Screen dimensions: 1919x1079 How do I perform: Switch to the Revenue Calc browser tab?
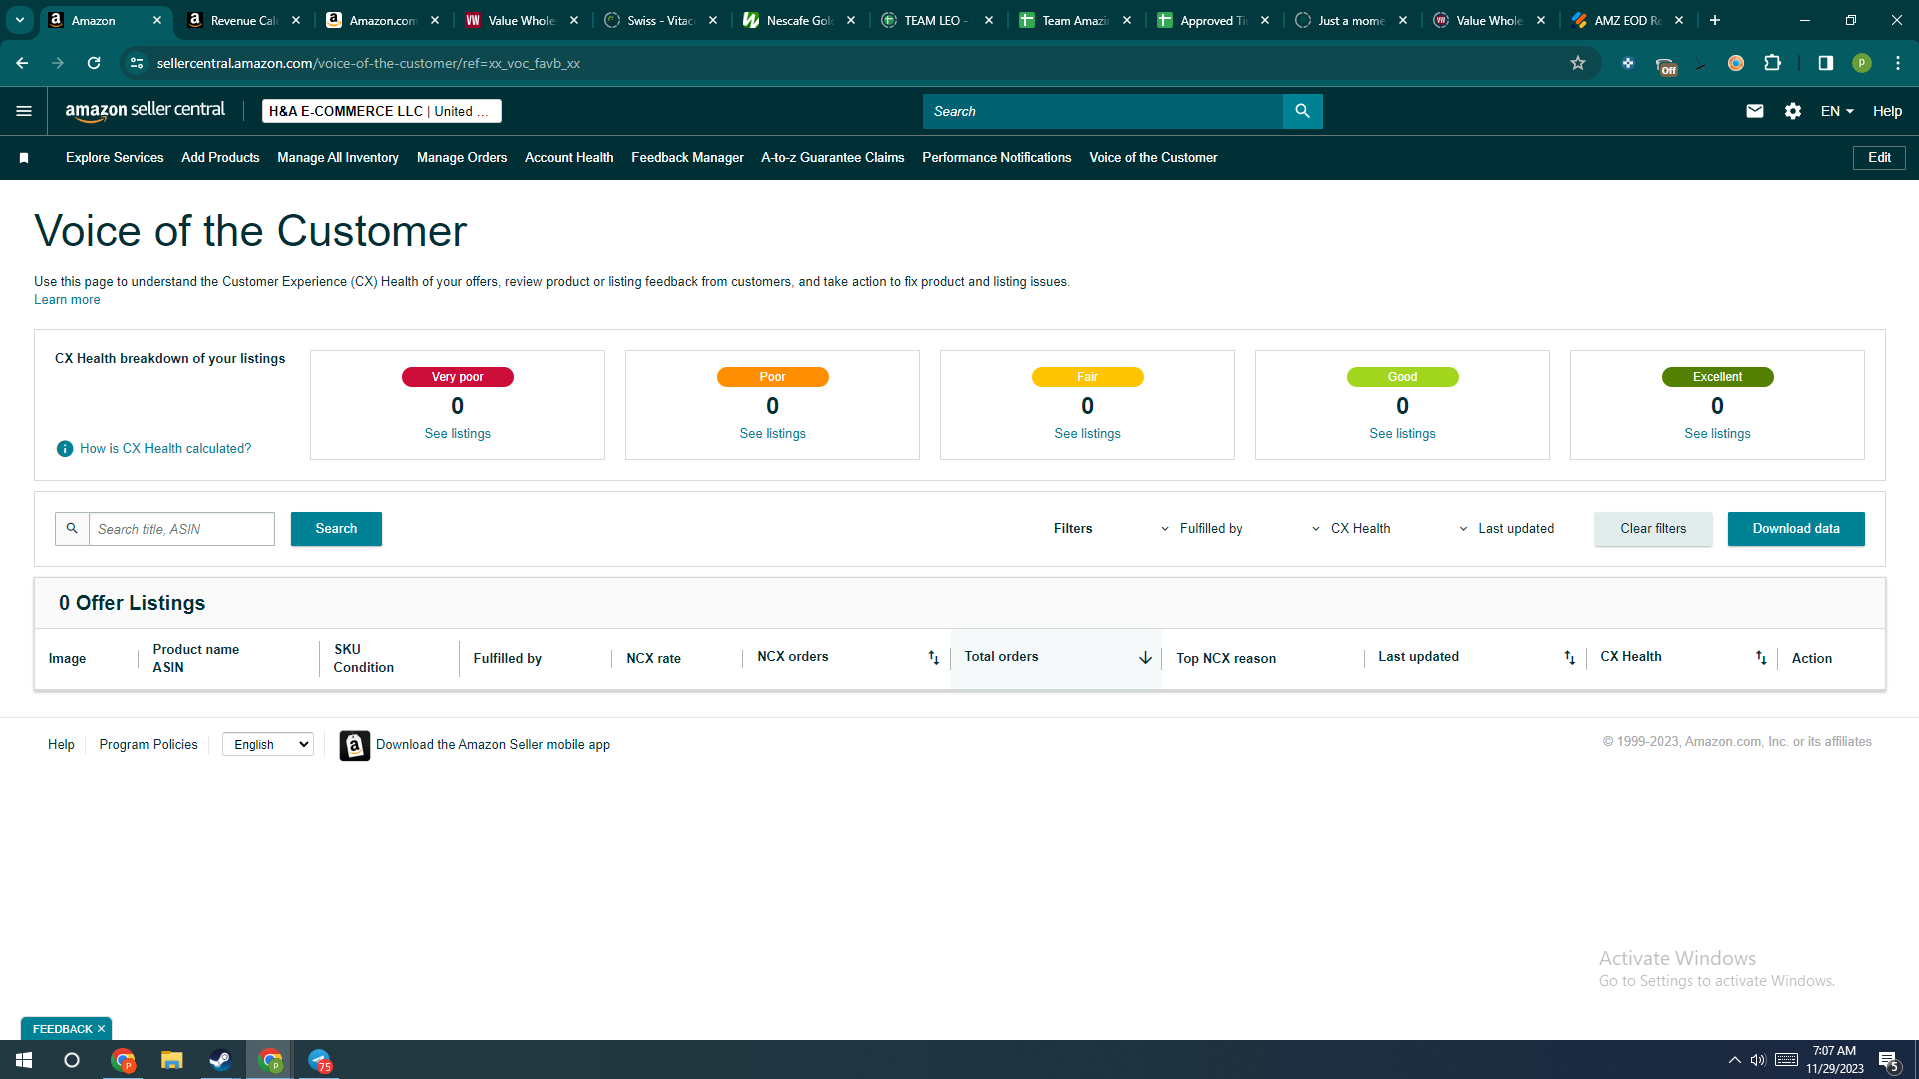(243, 20)
